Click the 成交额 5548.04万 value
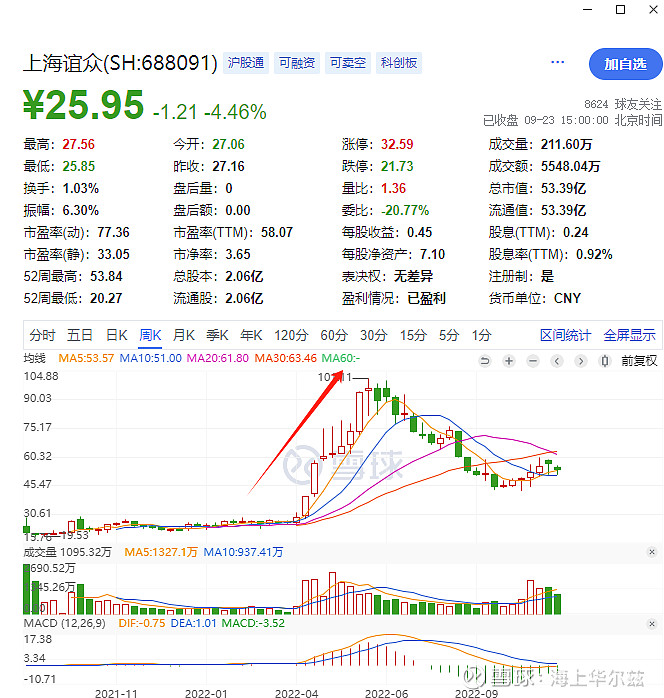 571,166
